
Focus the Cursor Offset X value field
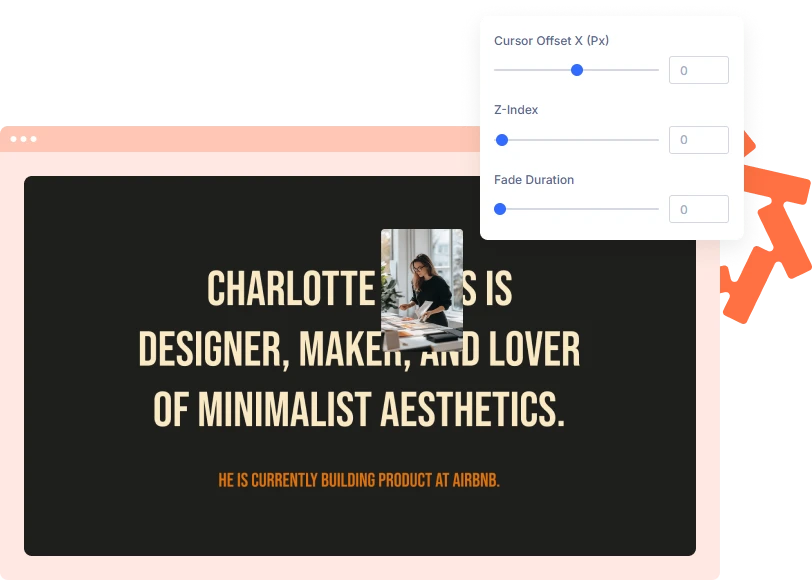pyautogui.click(x=699, y=70)
